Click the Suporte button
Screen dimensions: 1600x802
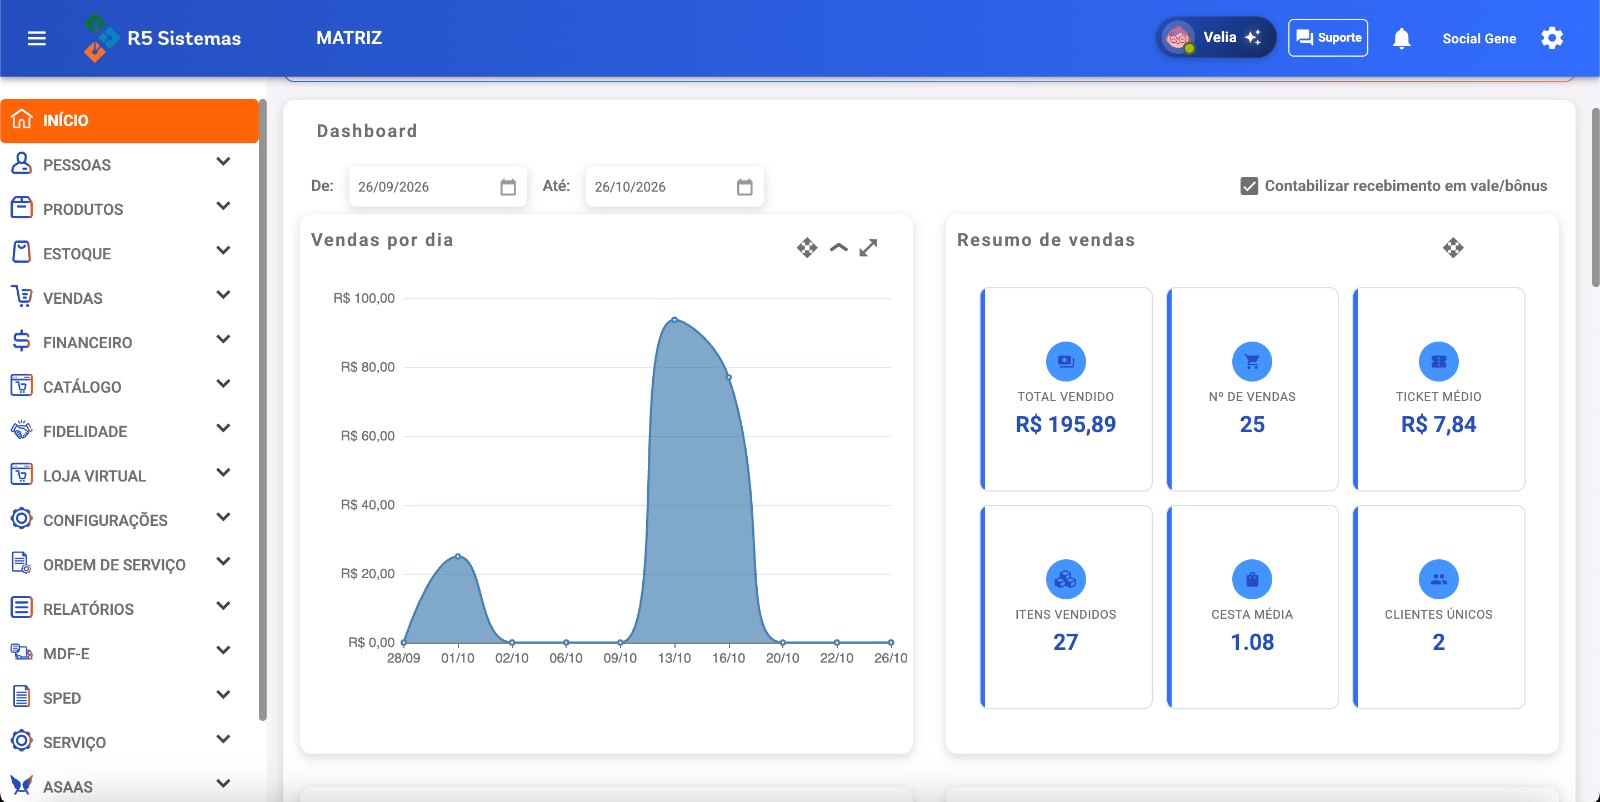click(x=1328, y=38)
